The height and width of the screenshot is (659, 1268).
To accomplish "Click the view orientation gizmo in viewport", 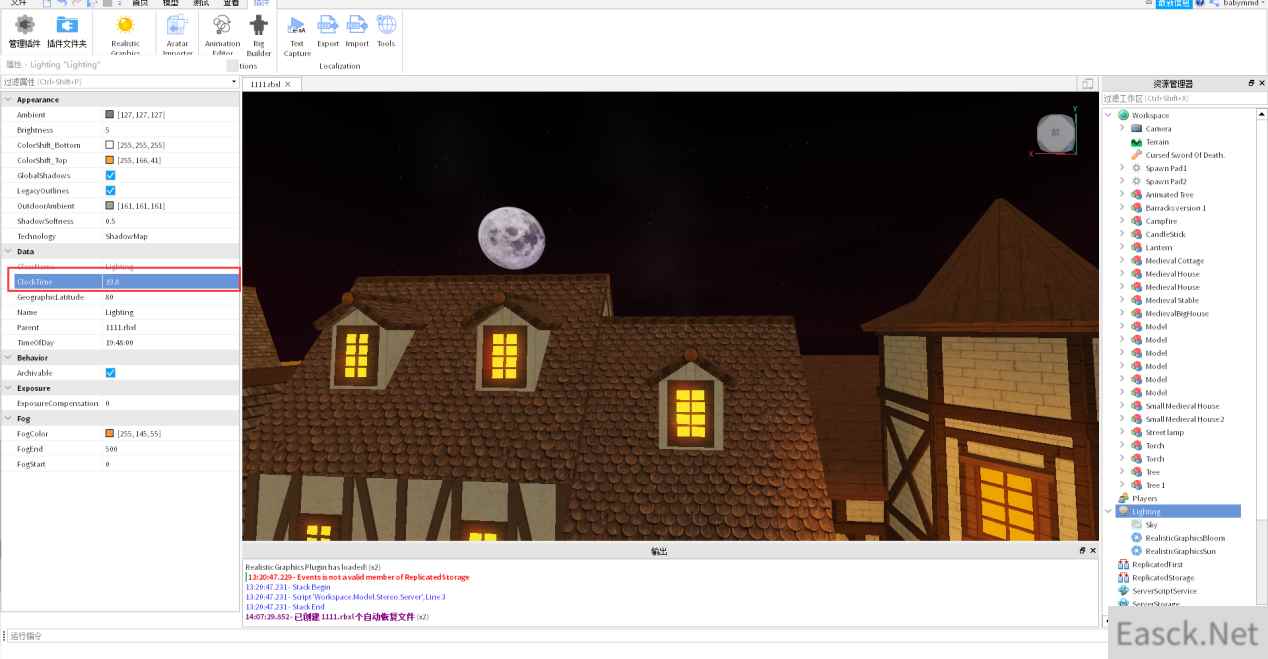I will click(x=1054, y=133).
